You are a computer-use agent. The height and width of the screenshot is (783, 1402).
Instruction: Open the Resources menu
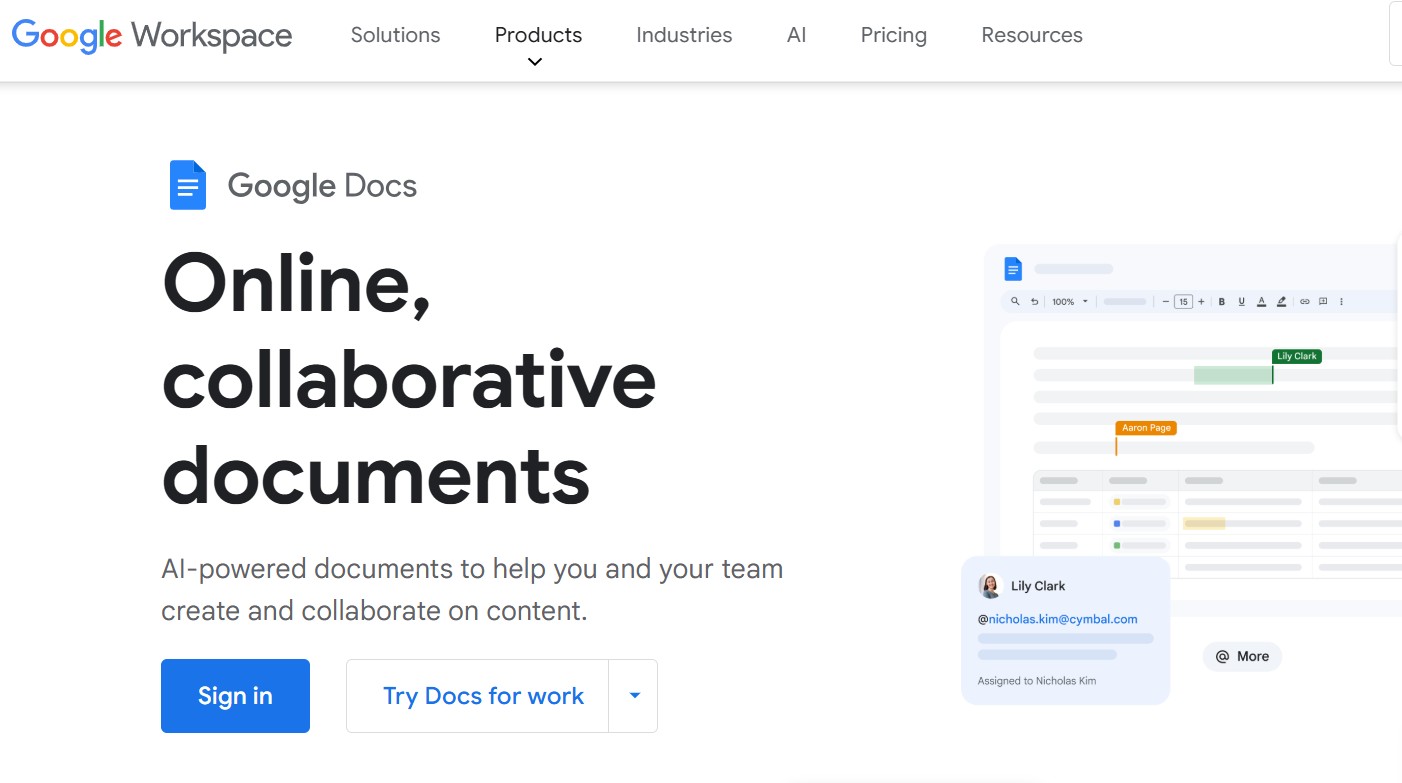(1032, 35)
